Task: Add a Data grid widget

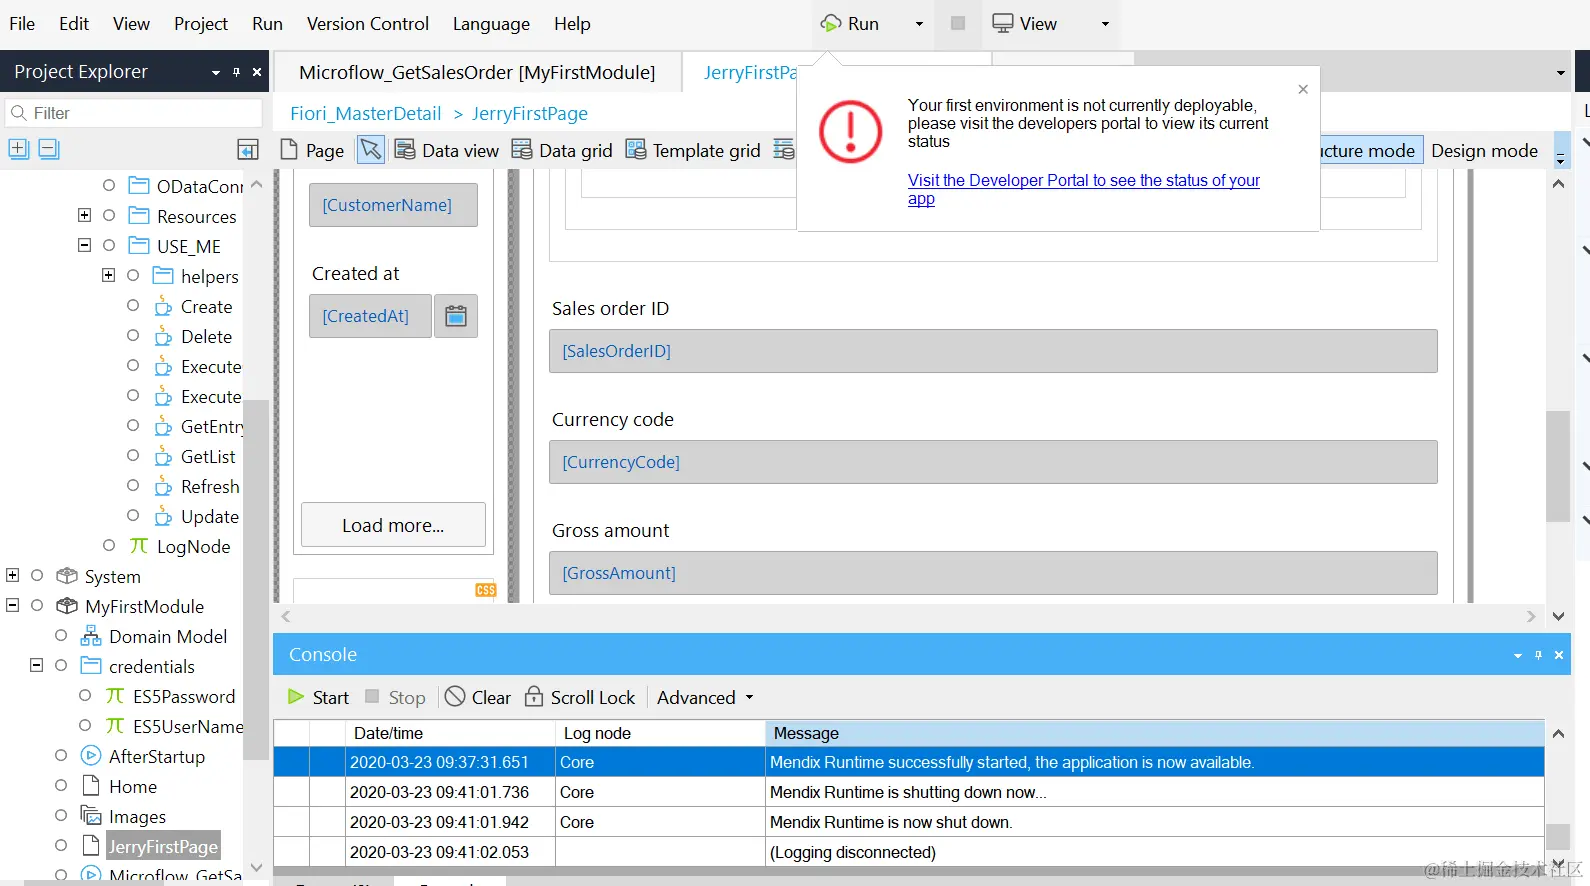Action: (x=562, y=150)
